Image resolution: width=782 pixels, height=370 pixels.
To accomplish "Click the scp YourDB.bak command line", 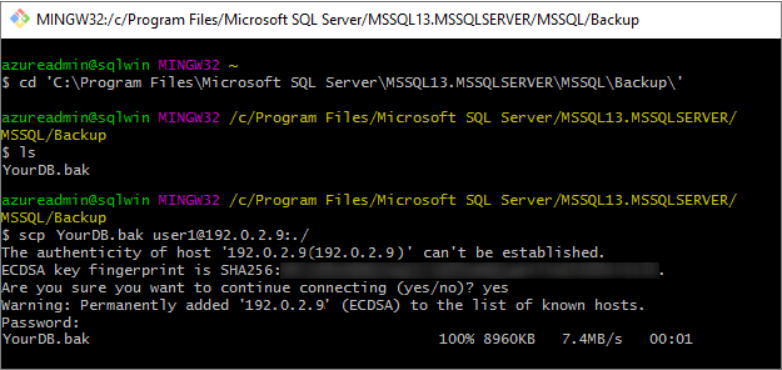I will [156, 234].
